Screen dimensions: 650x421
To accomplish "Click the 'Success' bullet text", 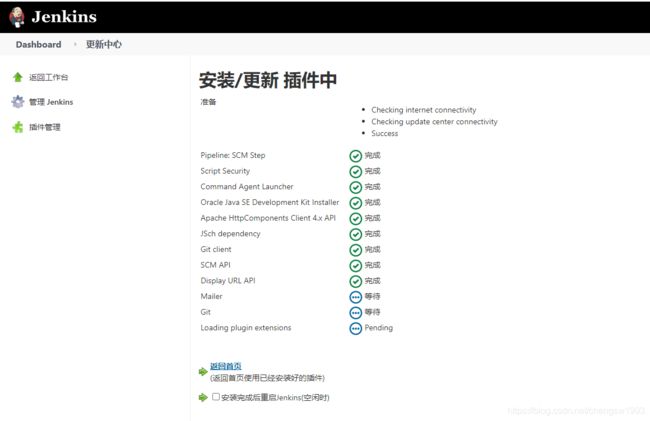I will tap(385, 133).
